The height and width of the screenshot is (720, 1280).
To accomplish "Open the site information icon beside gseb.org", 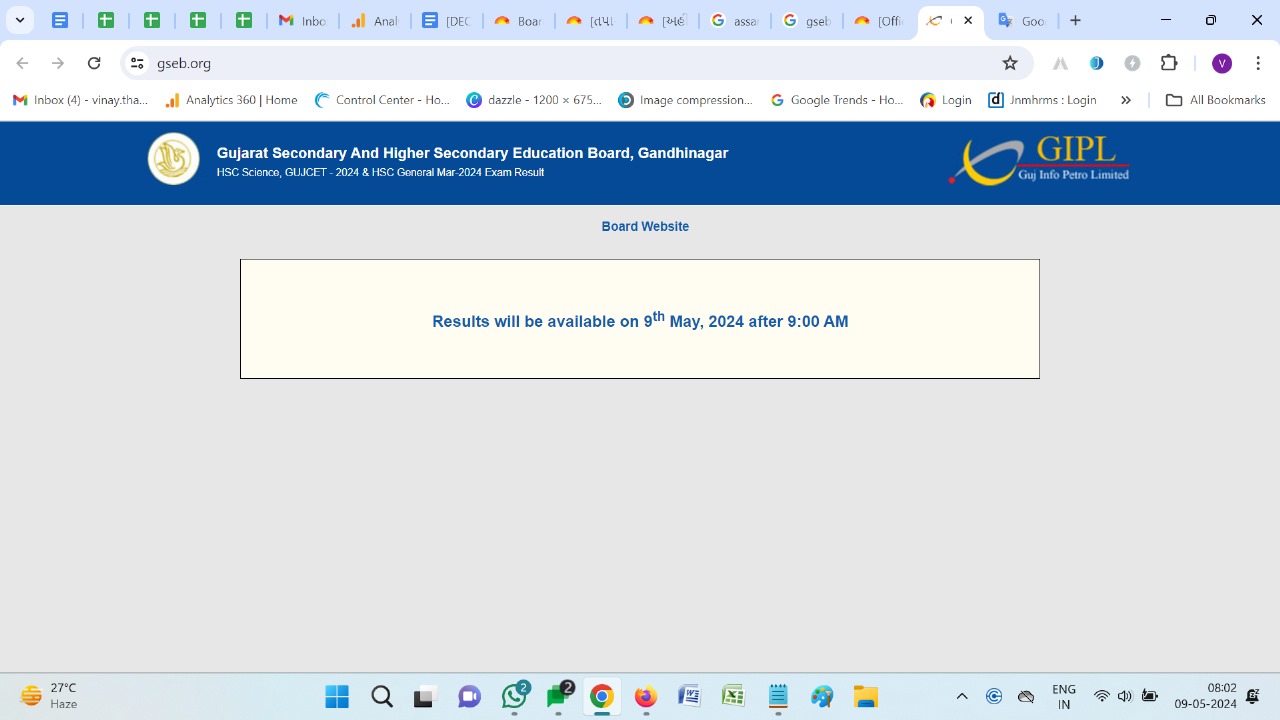I will (x=136, y=62).
